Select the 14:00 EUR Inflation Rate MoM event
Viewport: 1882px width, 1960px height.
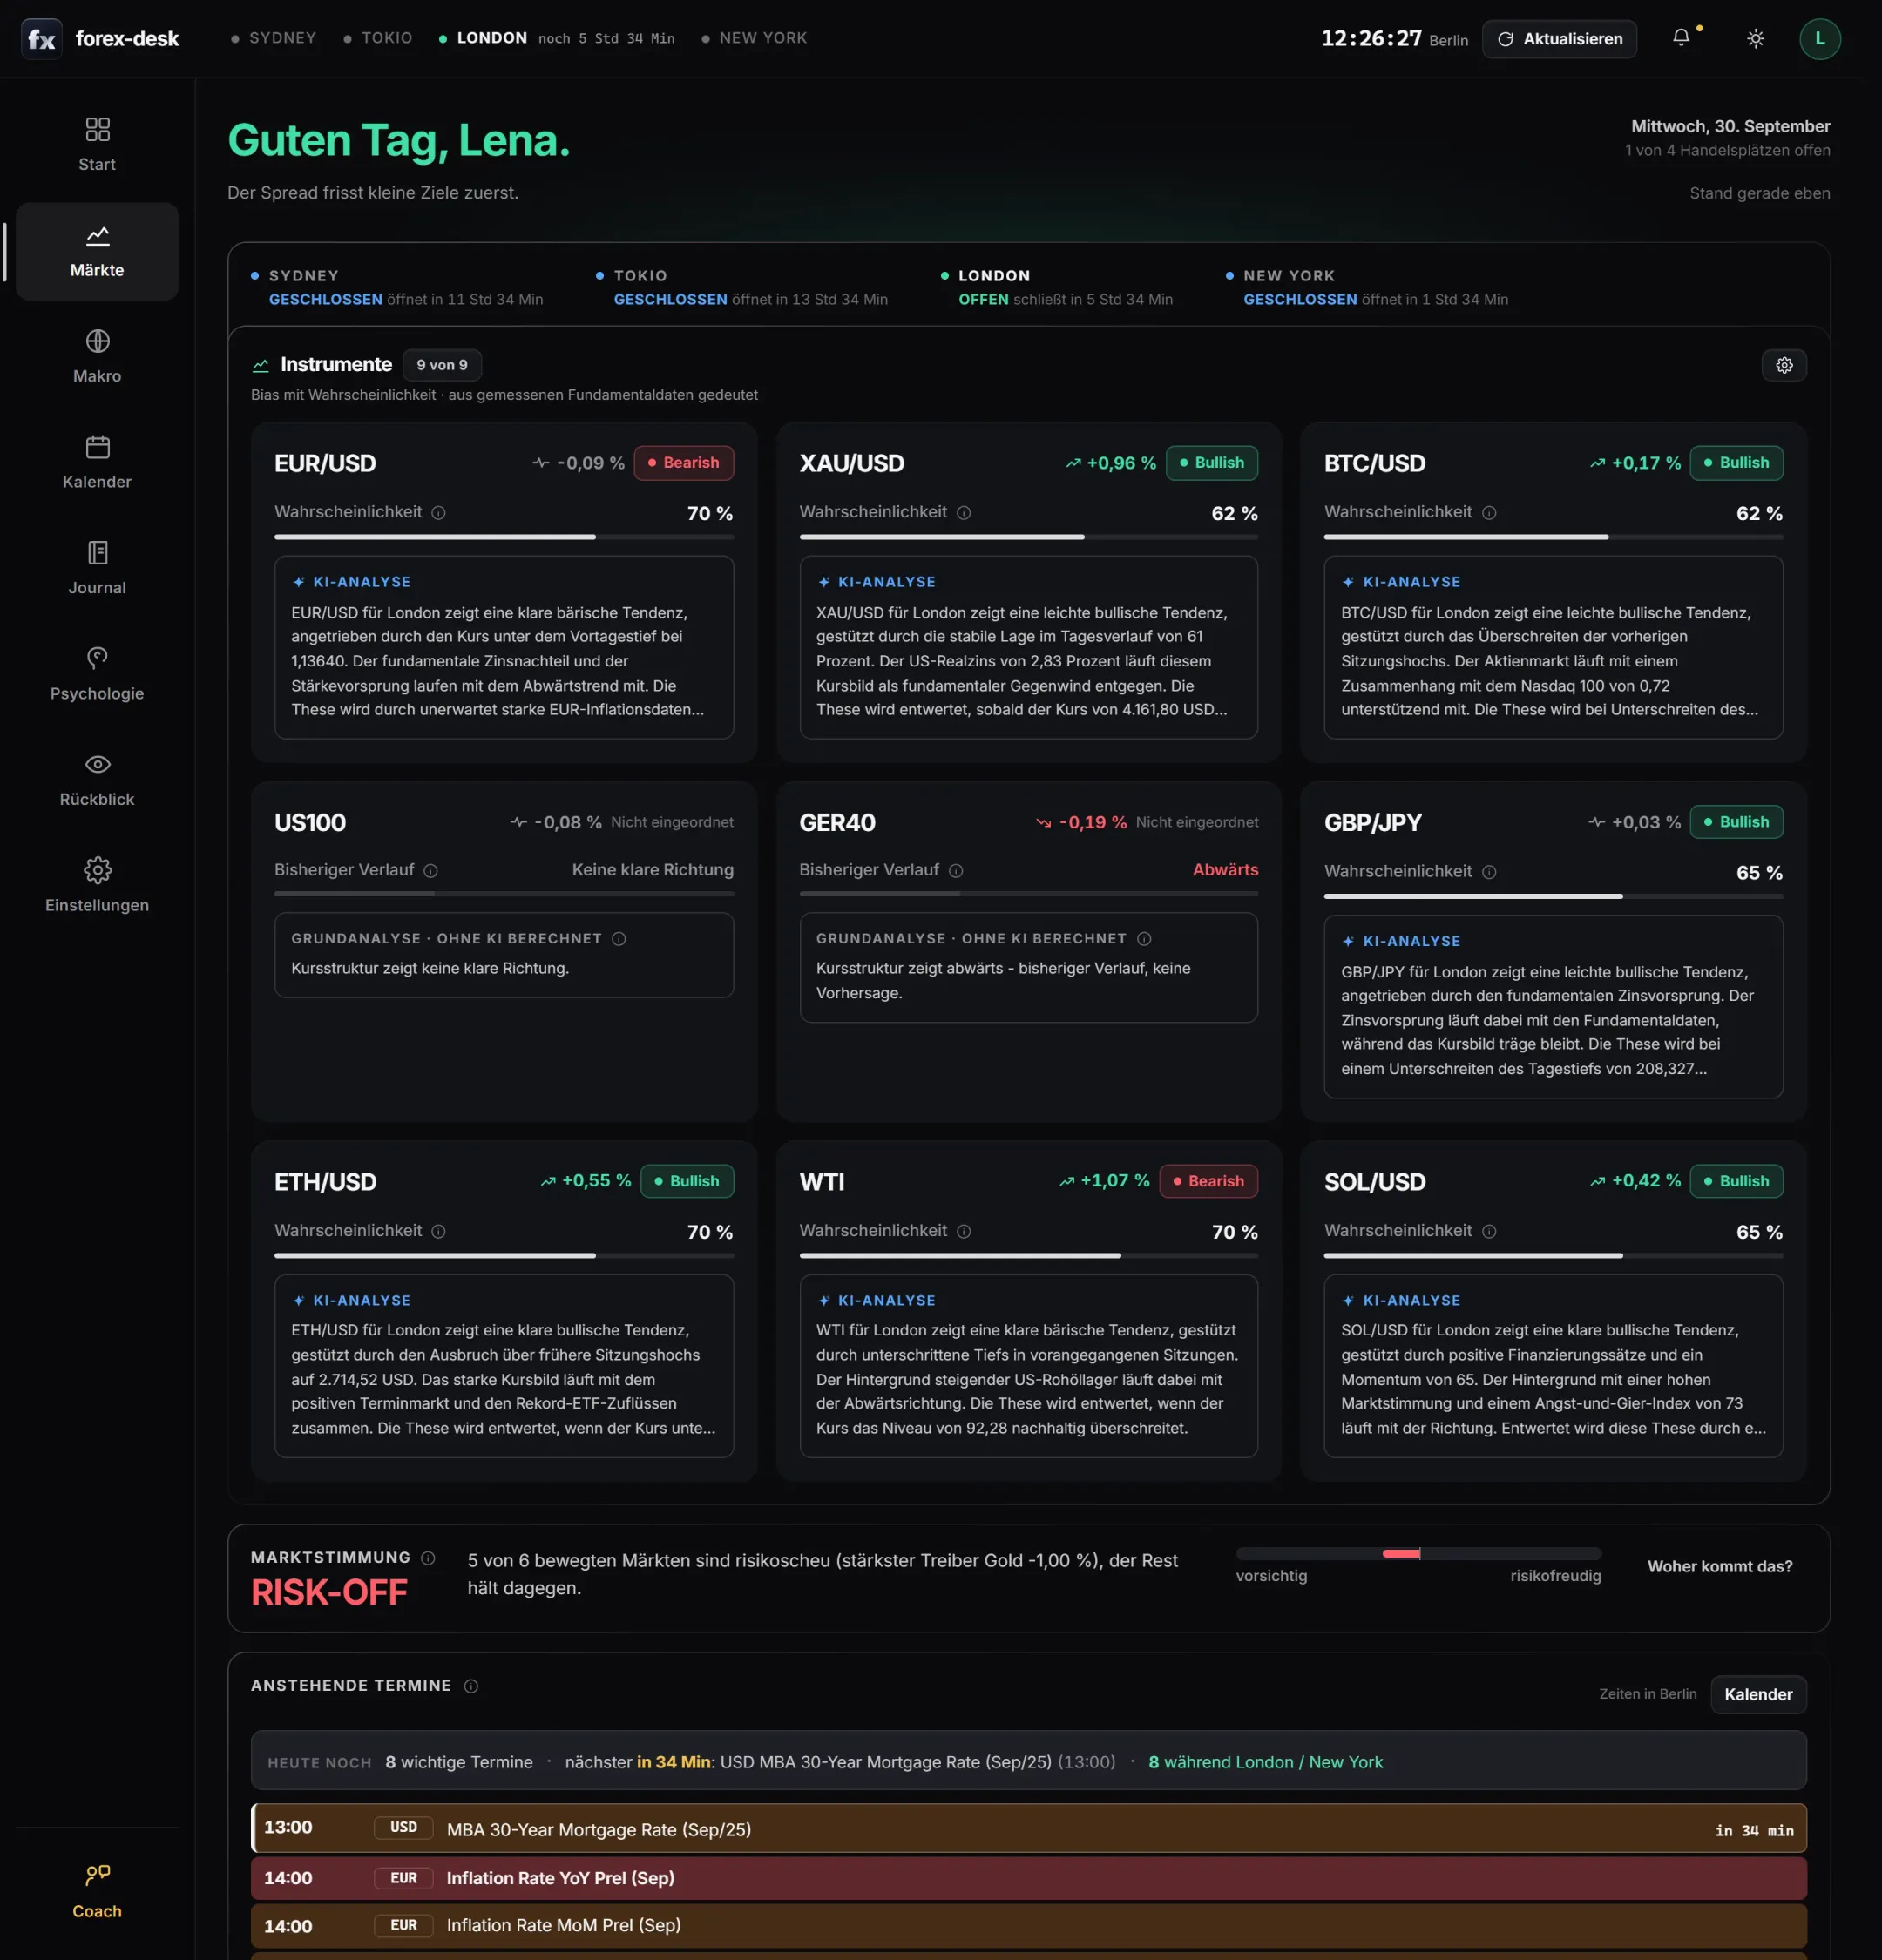[x=1028, y=1925]
